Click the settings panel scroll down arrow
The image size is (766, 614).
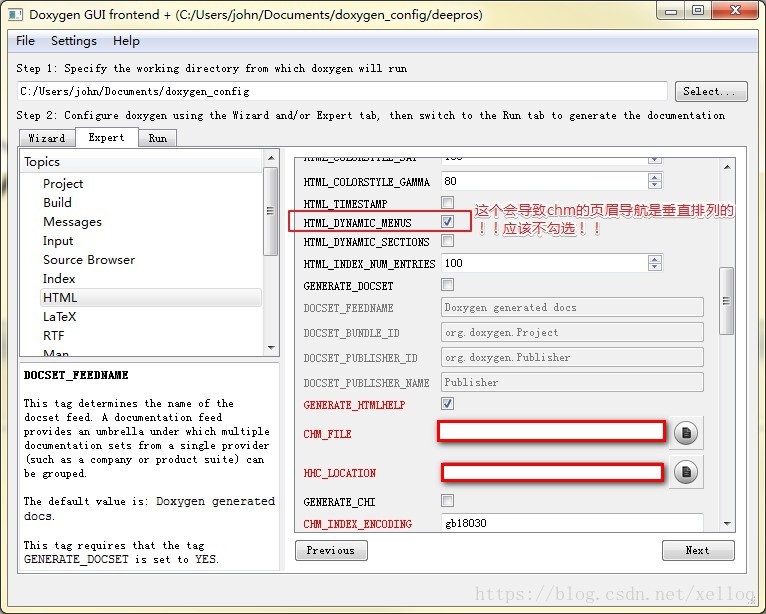[x=727, y=523]
